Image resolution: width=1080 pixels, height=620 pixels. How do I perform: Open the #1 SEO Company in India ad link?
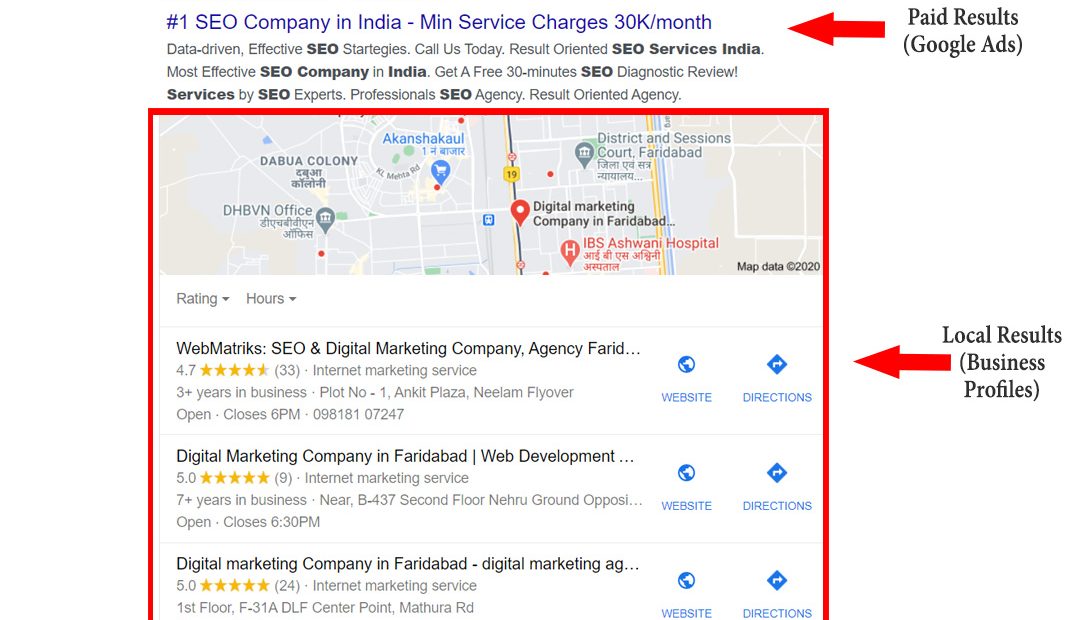tap(439, 22)
